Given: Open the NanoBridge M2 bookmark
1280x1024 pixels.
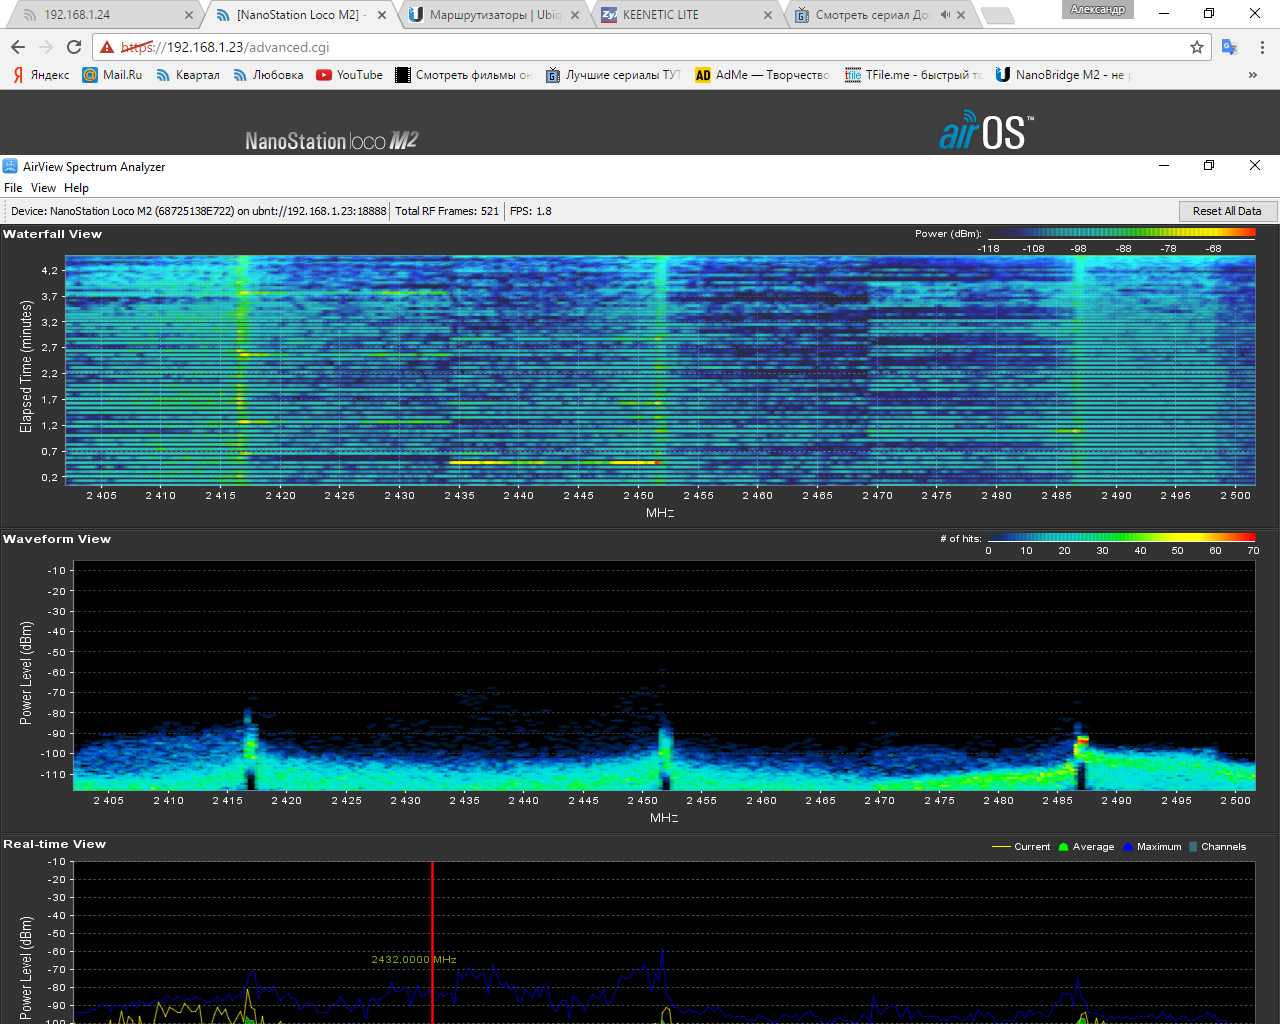Looking at the screenshot, I should [x=1062, y=75].
